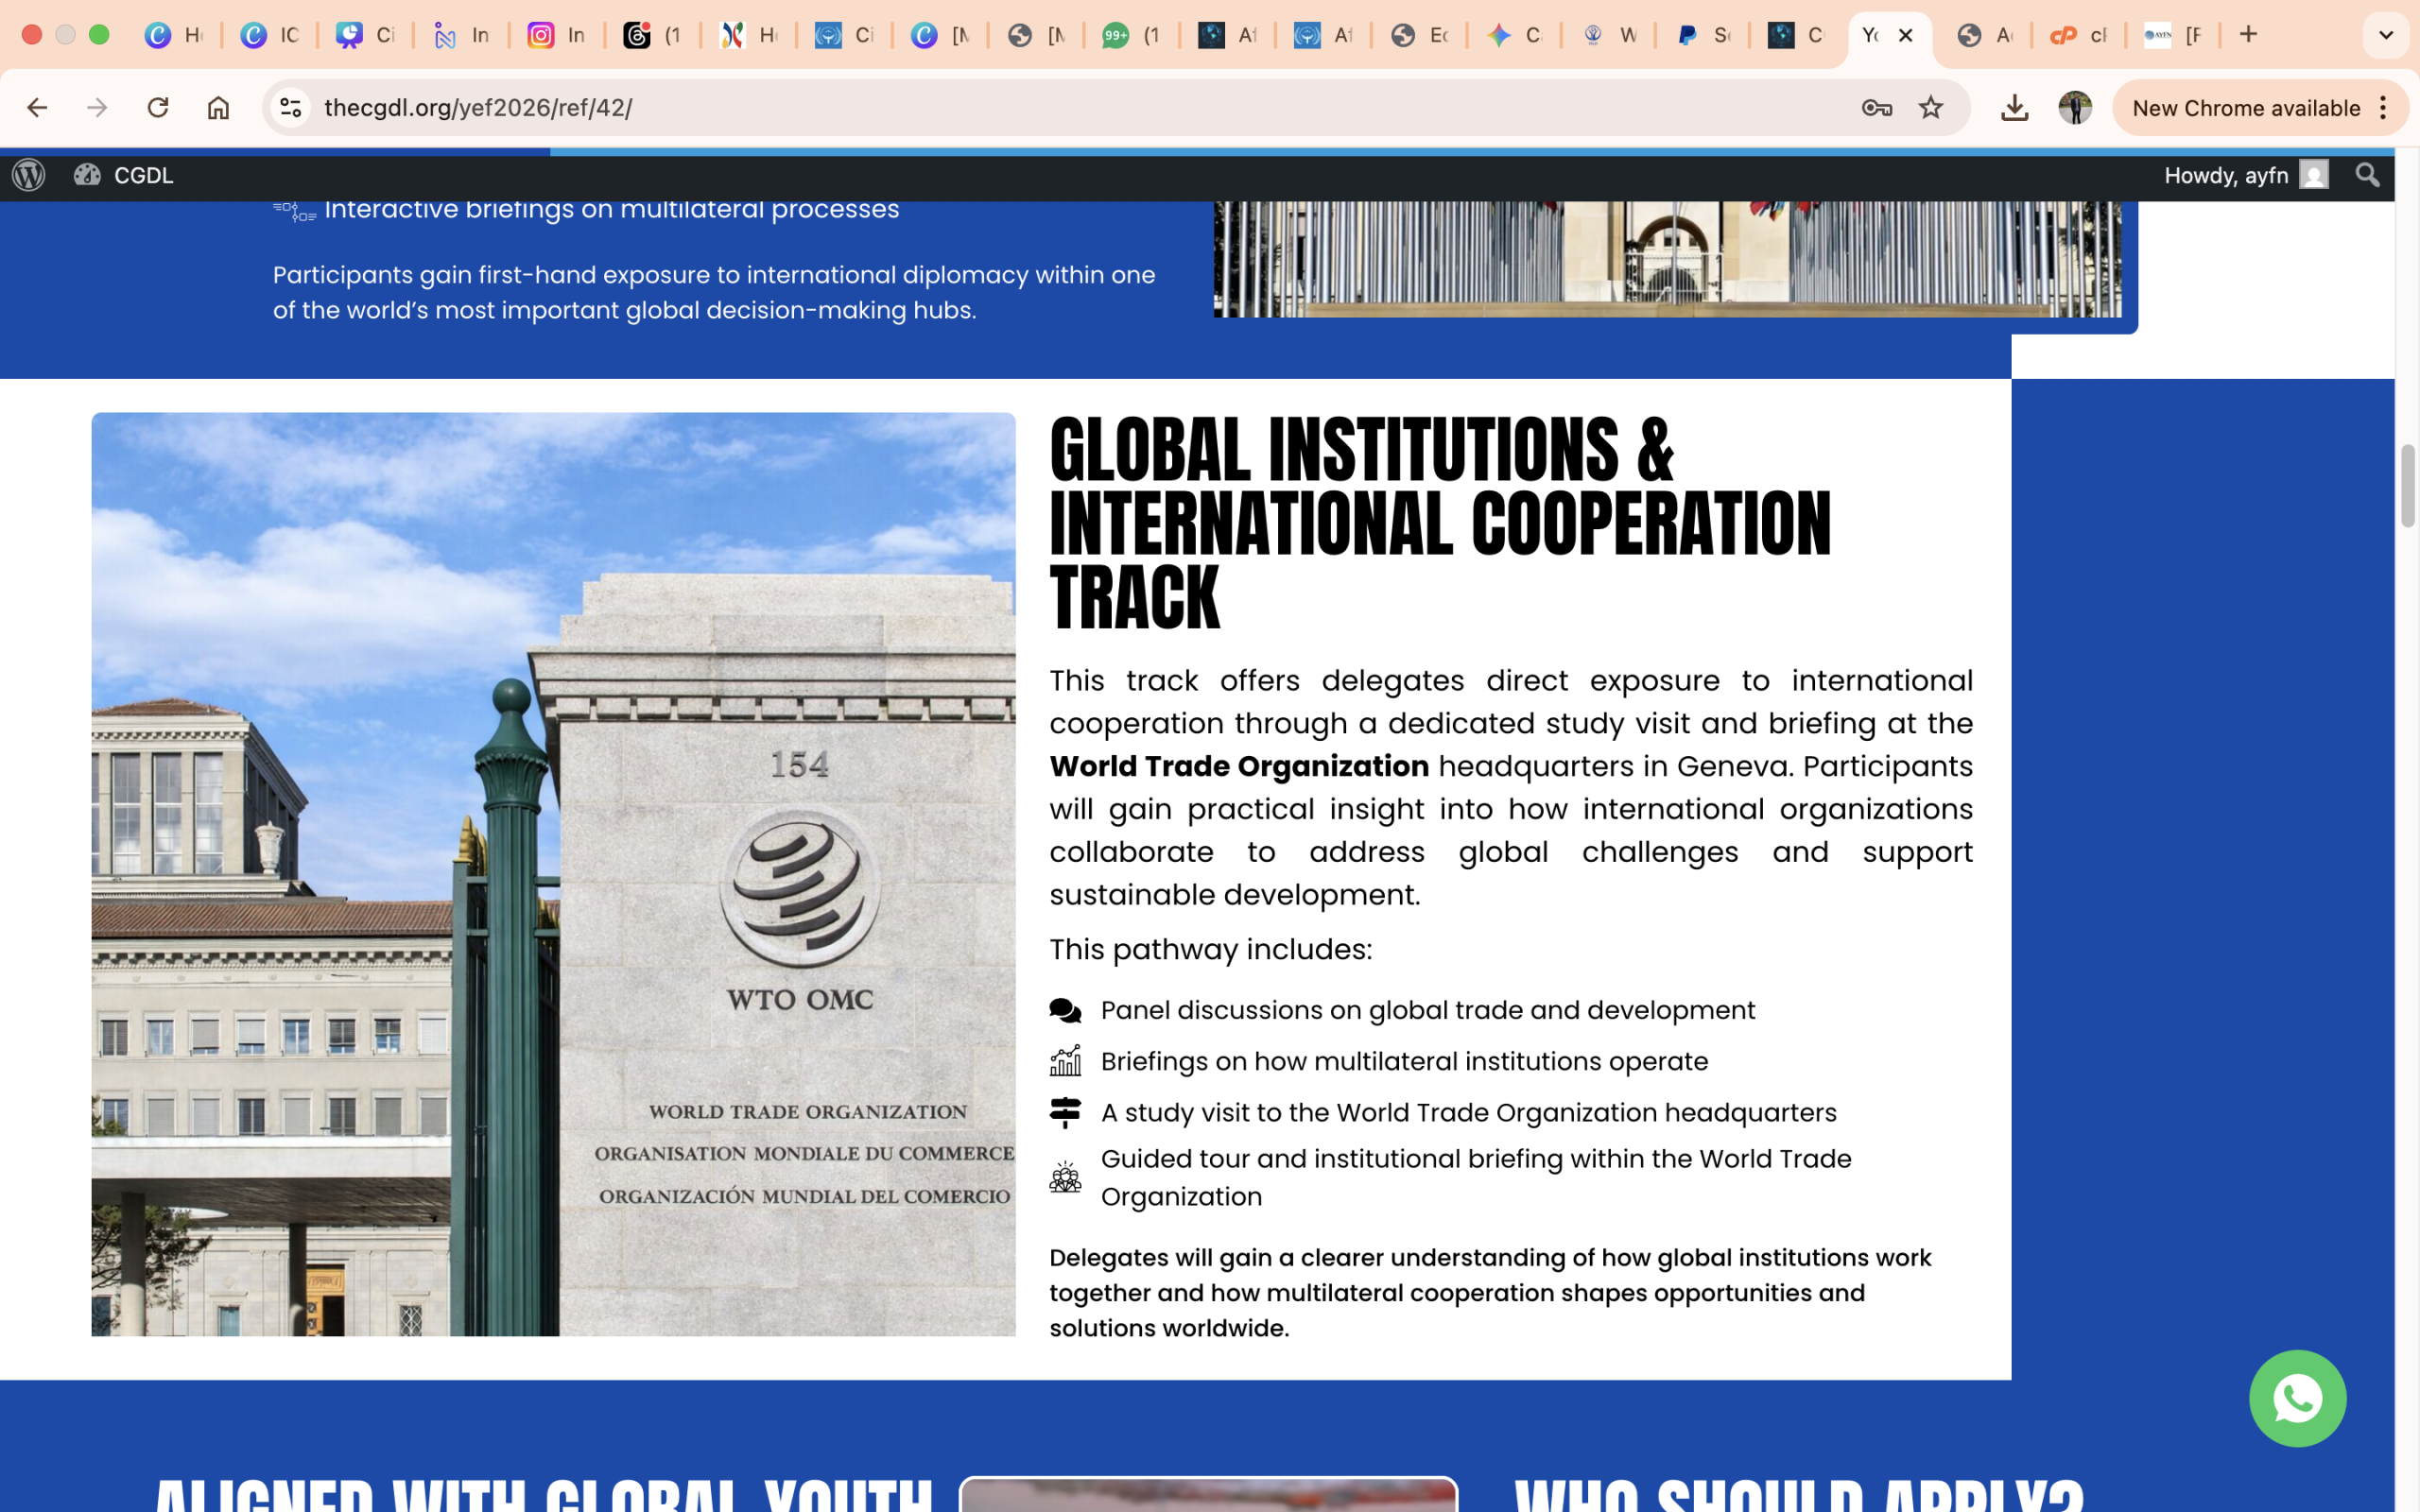Image resolution: width=2420 pixels, height=1512 pixels.
Task: Reload the page with refresh icon
Action: click(x=158, y=108)
